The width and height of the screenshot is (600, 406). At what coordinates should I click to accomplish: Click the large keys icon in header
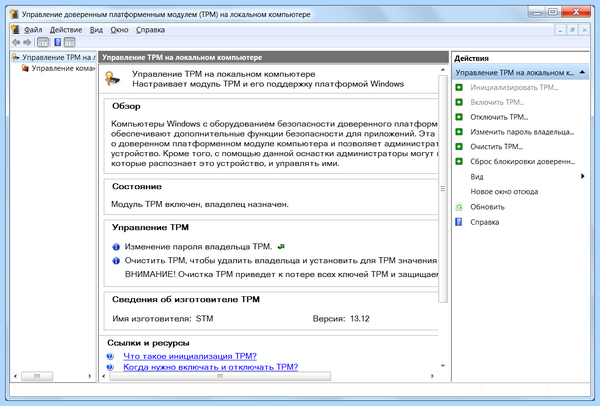pos(113,79)
